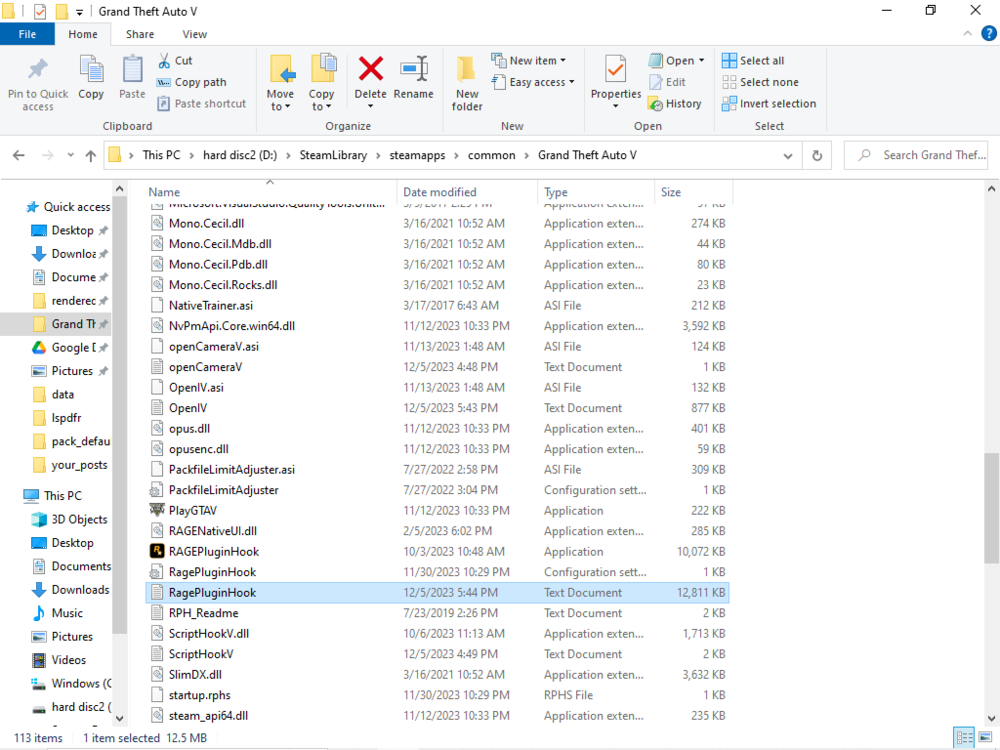
Task: Navigate to steamapps via the breadcrumb
Action: tap(418, 155)
